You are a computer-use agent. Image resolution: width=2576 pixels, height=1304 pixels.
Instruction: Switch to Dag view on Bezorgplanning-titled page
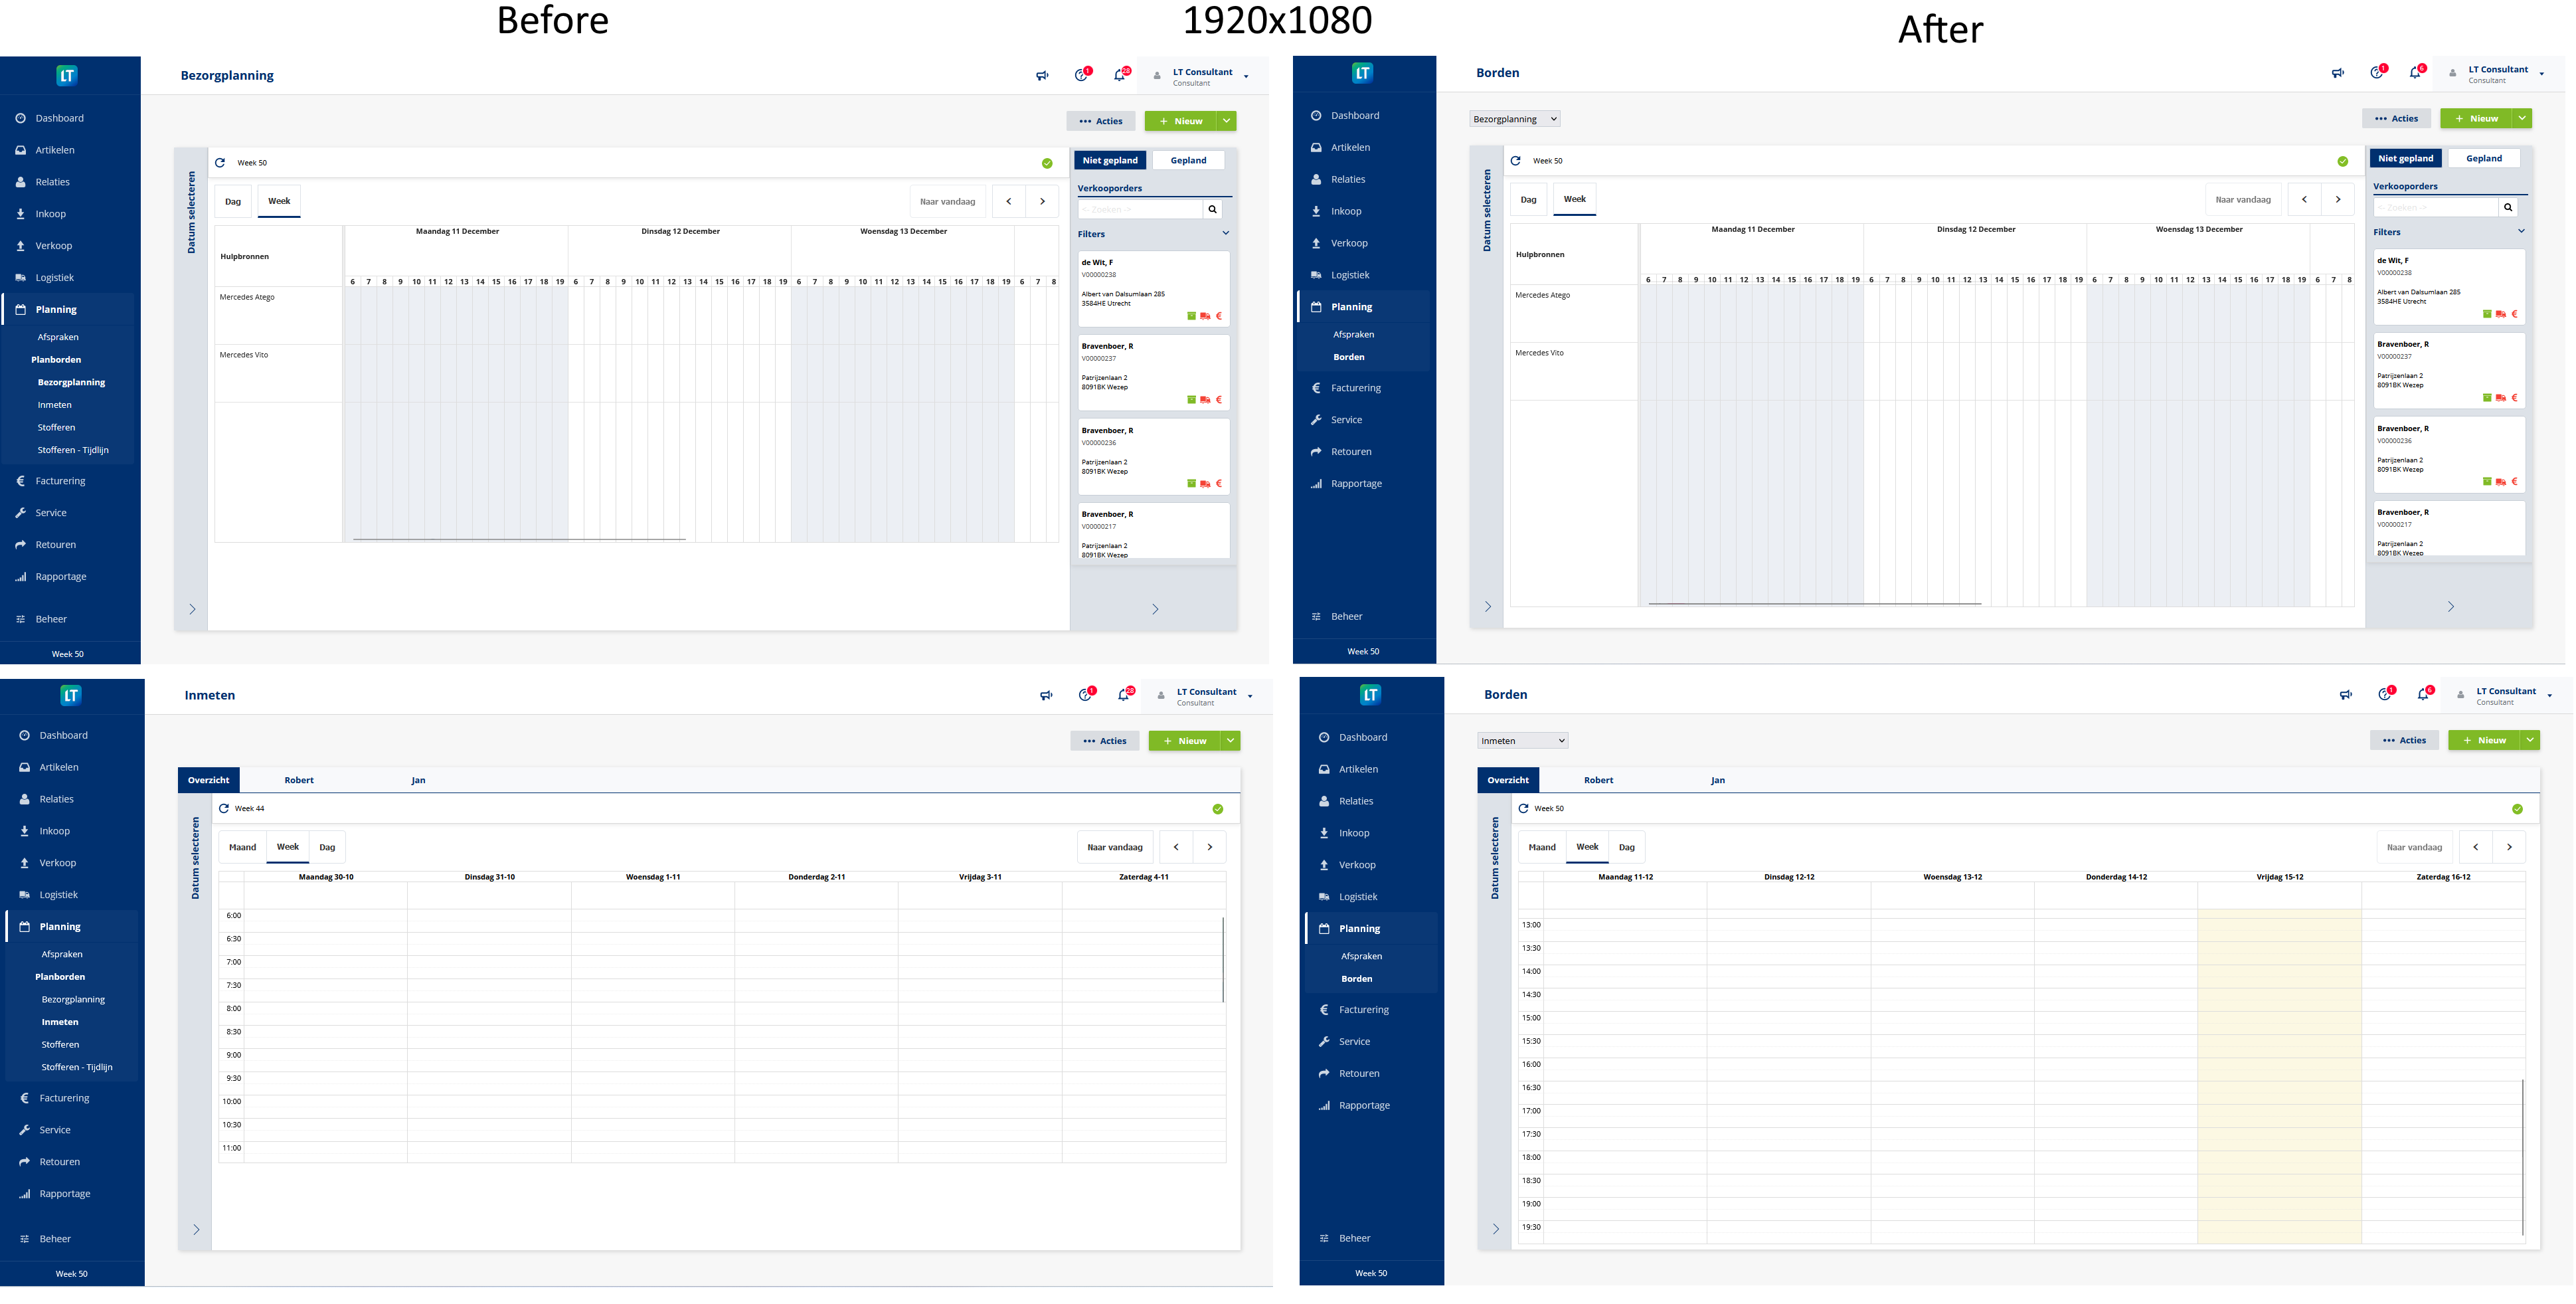[233, 201]
